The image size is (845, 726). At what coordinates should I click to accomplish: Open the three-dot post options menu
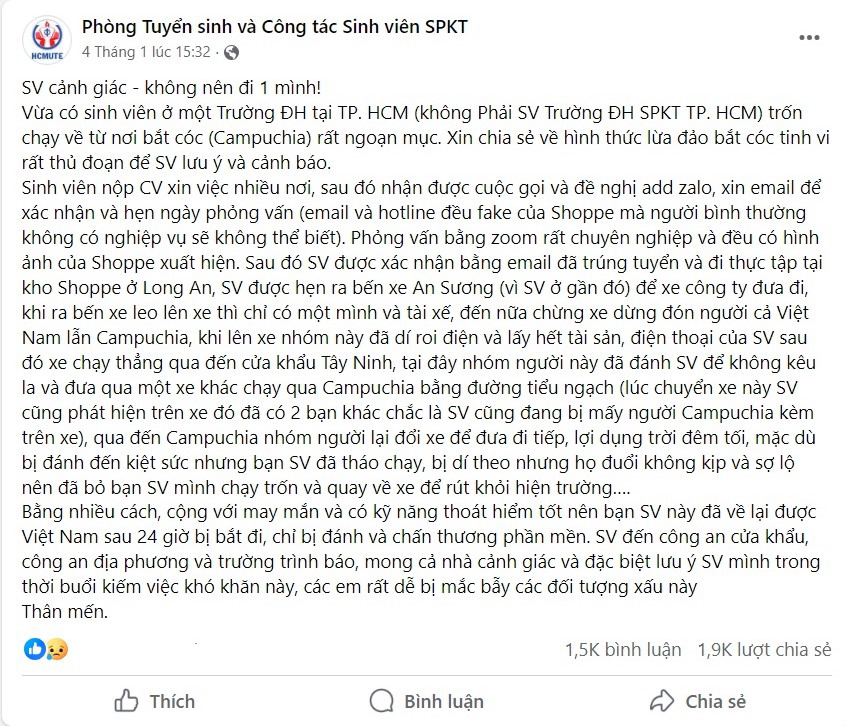[809, 37]
